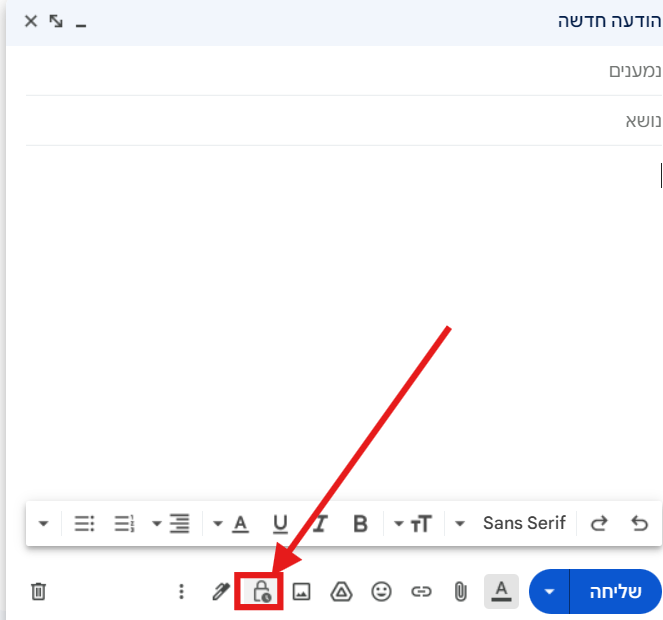Viewport: 663px width, 620px height.
Task: Toggle confidential mode lock icon
Action: click(x=262, y=591)
